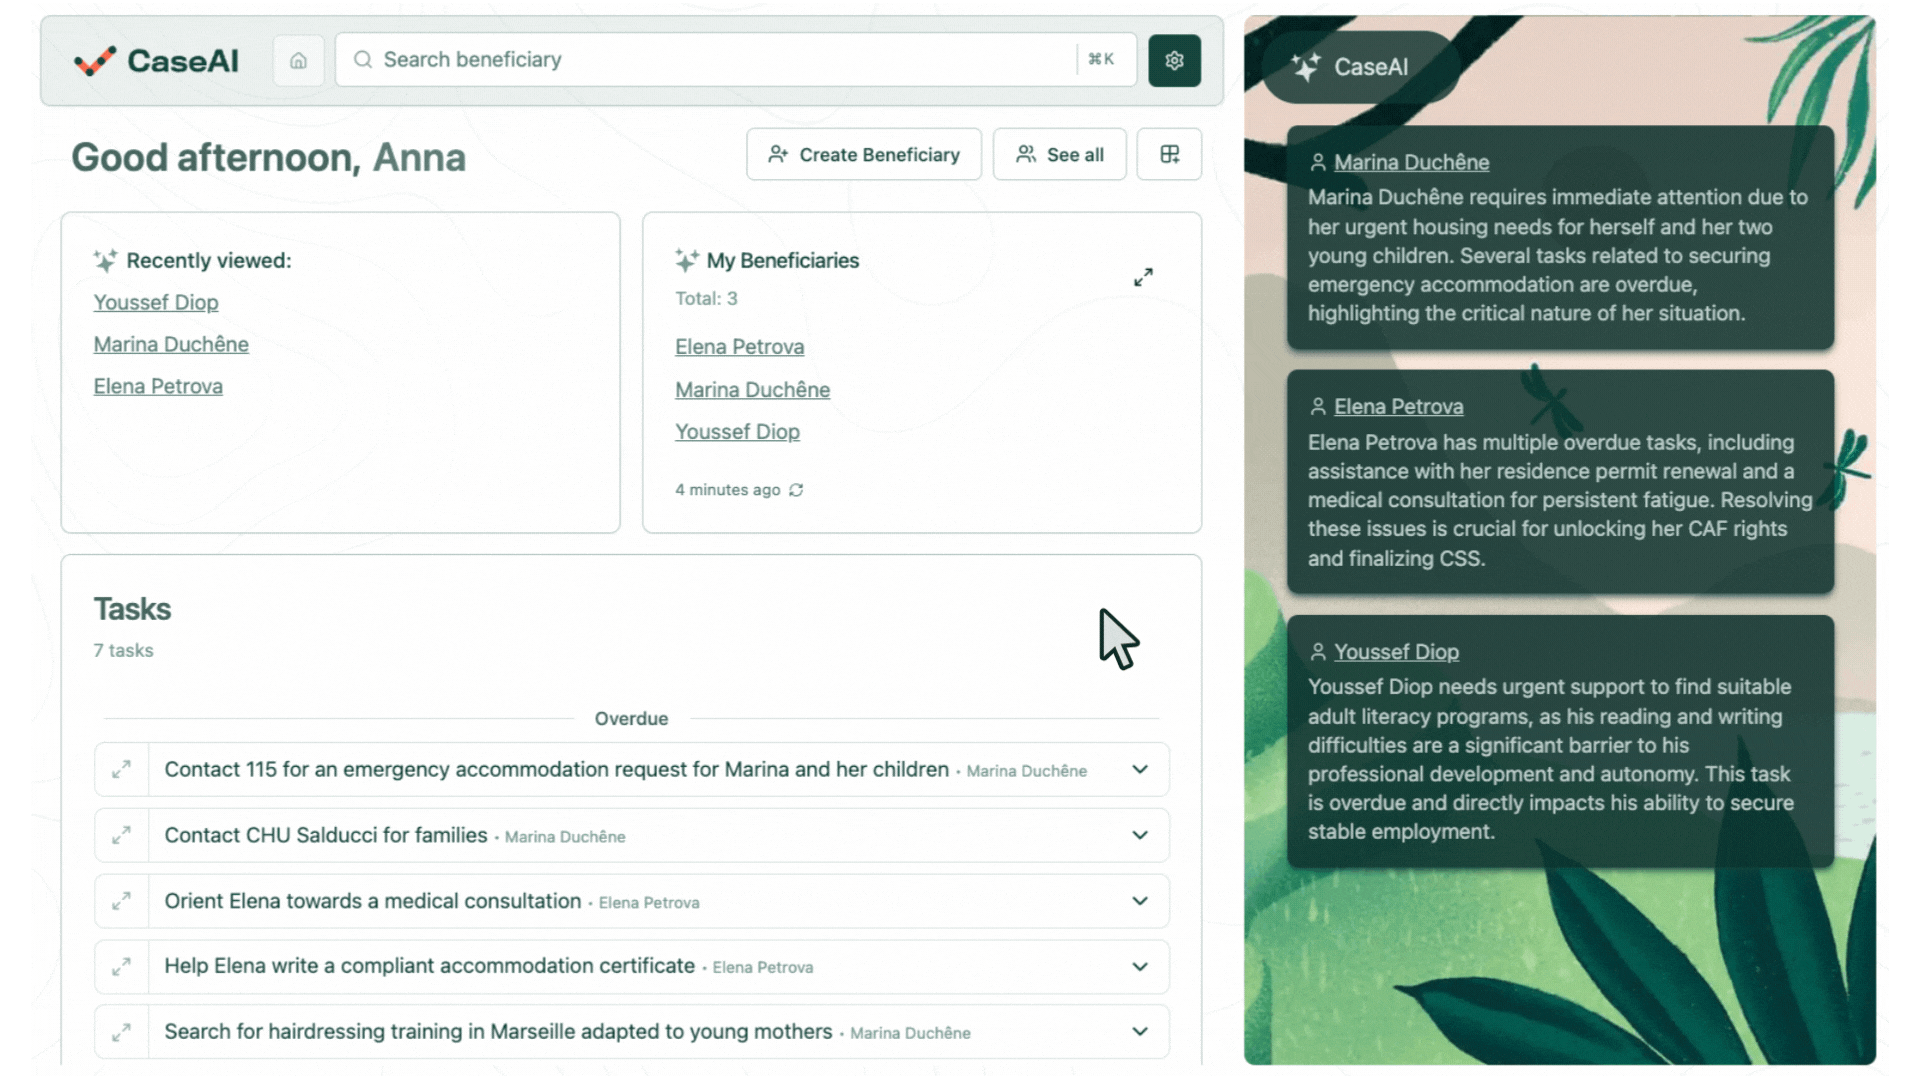Click the refresh icon near '4 minutes ago'

pos(795,490)
